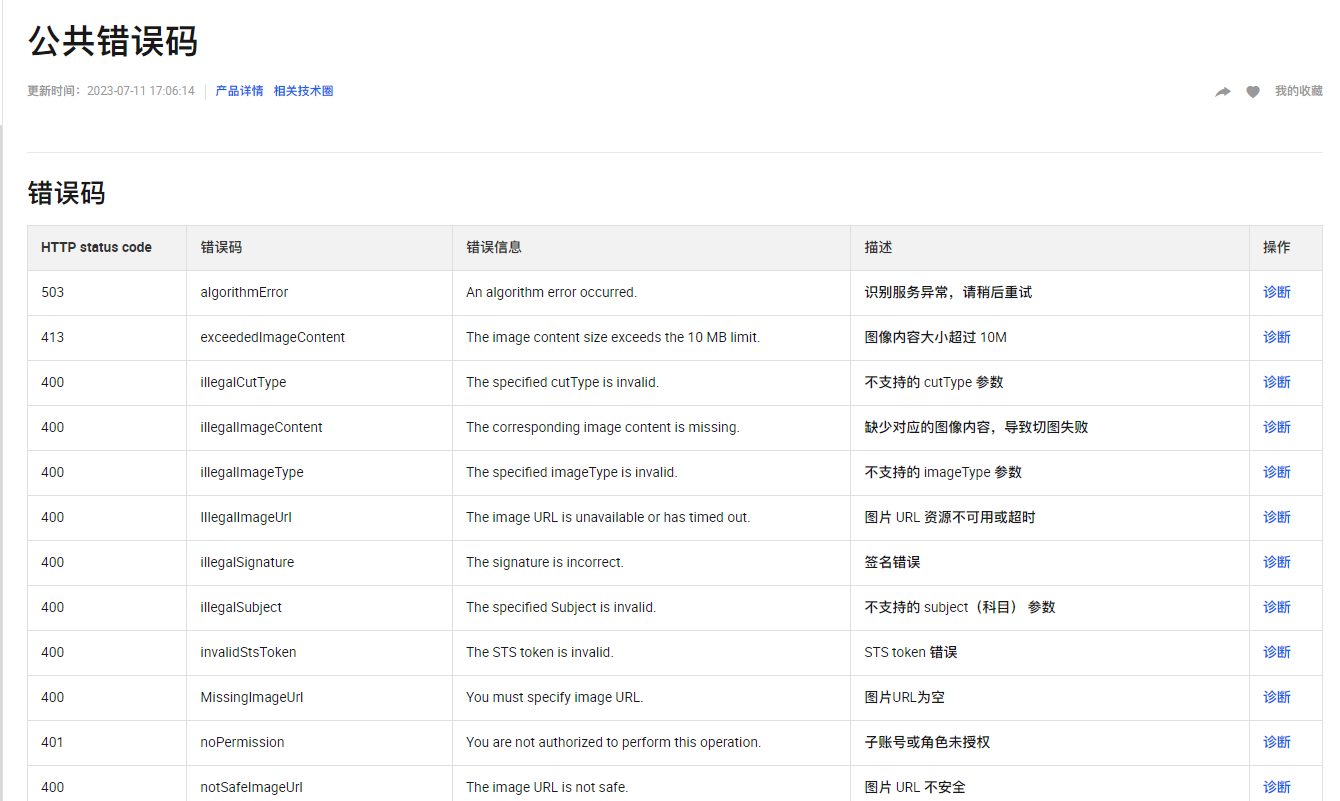This screenshot has height=801, width=1340.
Task: Click "The corresponding image content is missing."
Action: pos(603,427)
